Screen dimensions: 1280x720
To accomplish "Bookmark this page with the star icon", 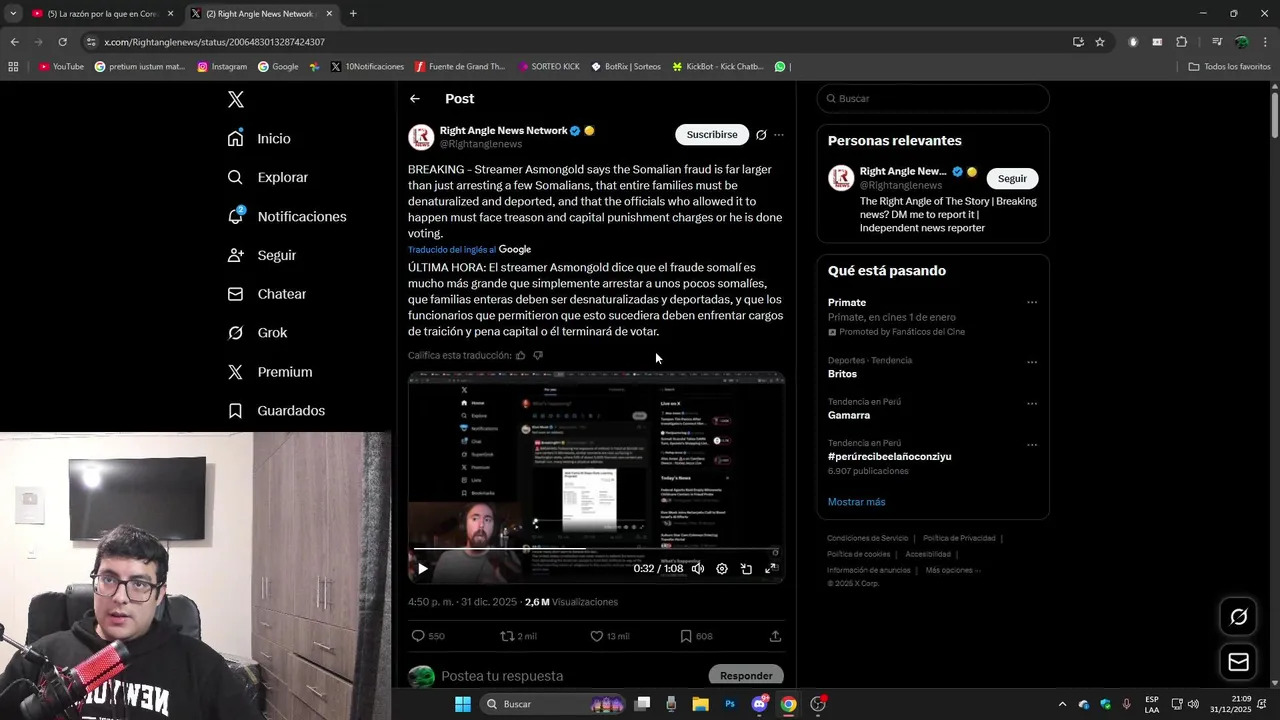I will click(x=1100, y=42).
